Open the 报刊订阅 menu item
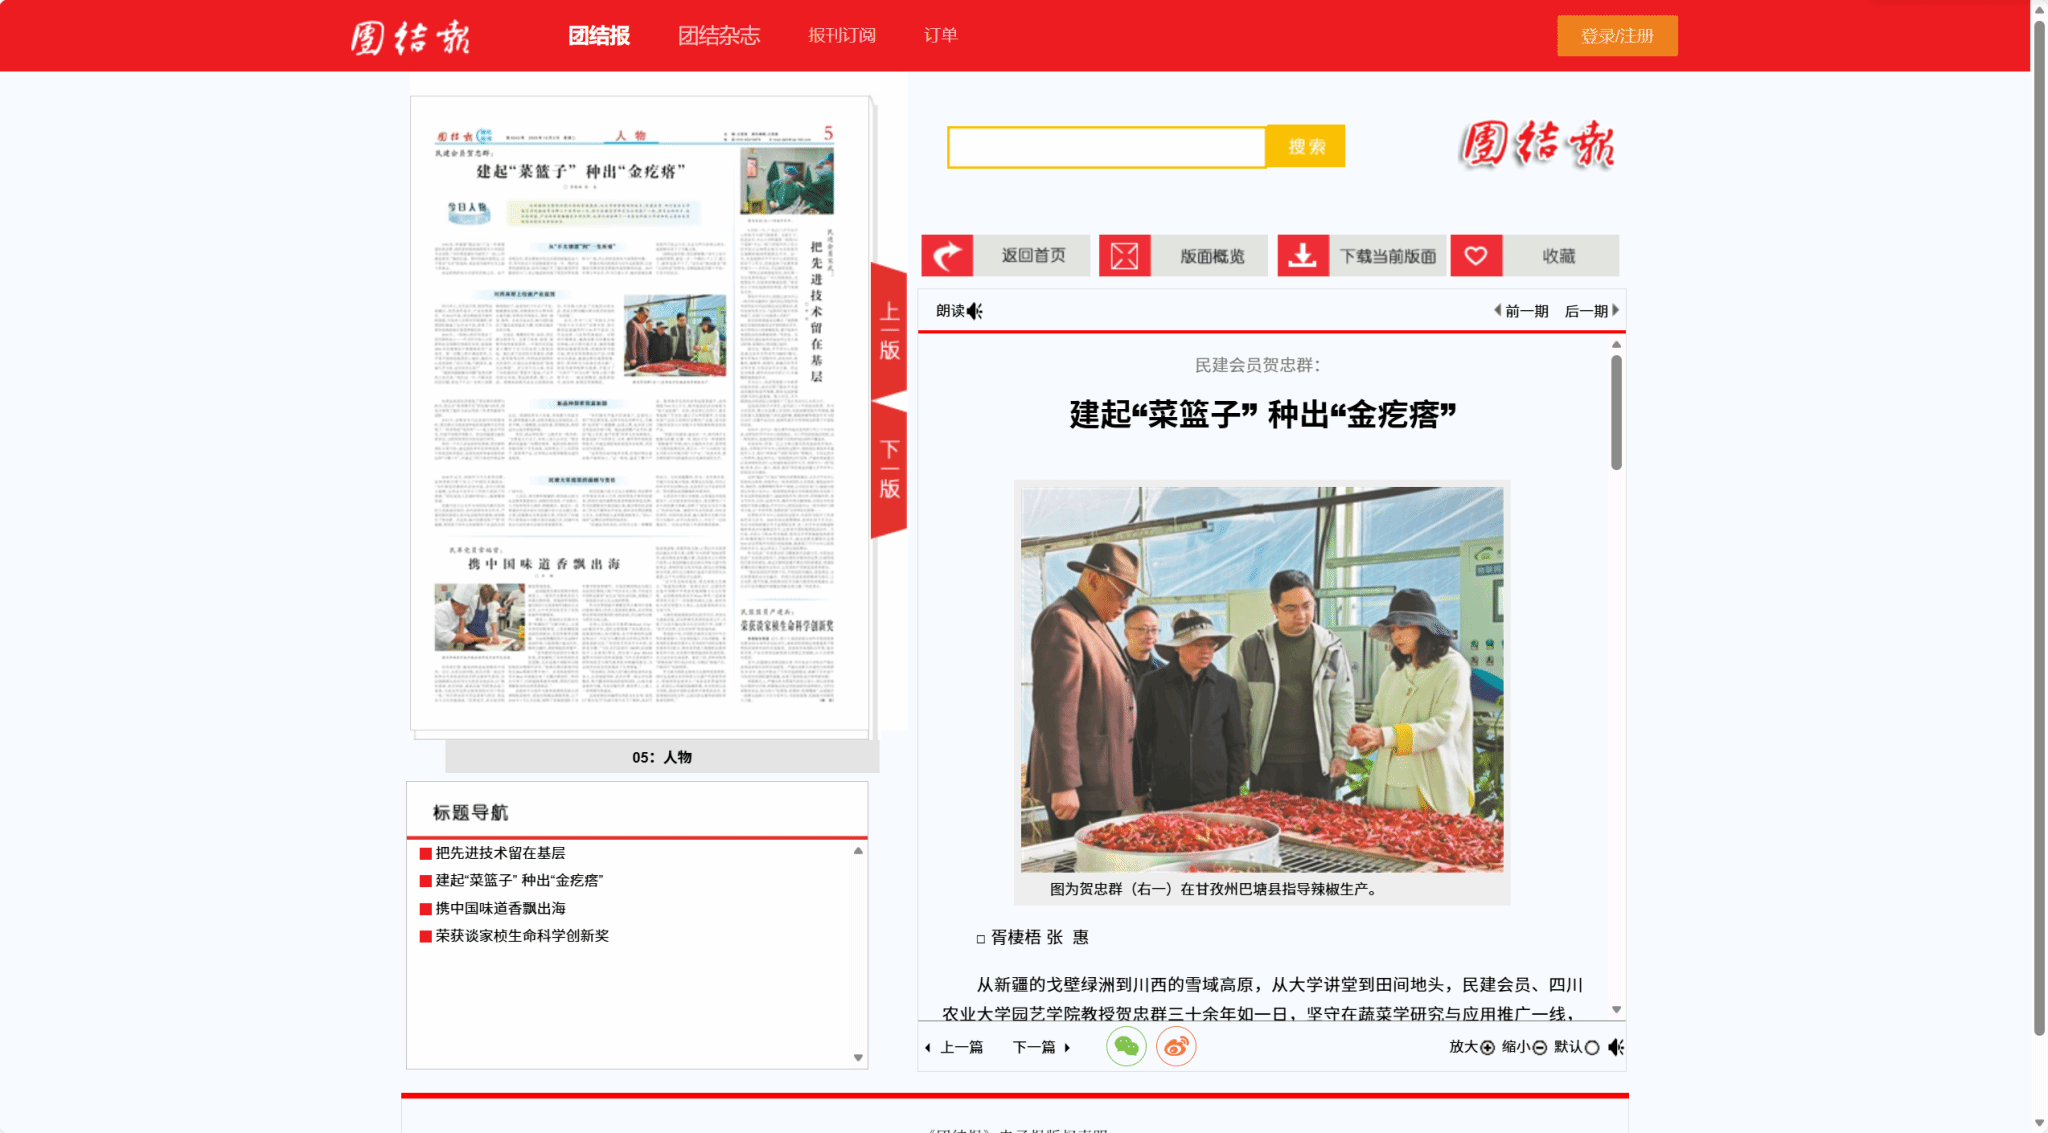2048x1133 pixels. (841, 36)
